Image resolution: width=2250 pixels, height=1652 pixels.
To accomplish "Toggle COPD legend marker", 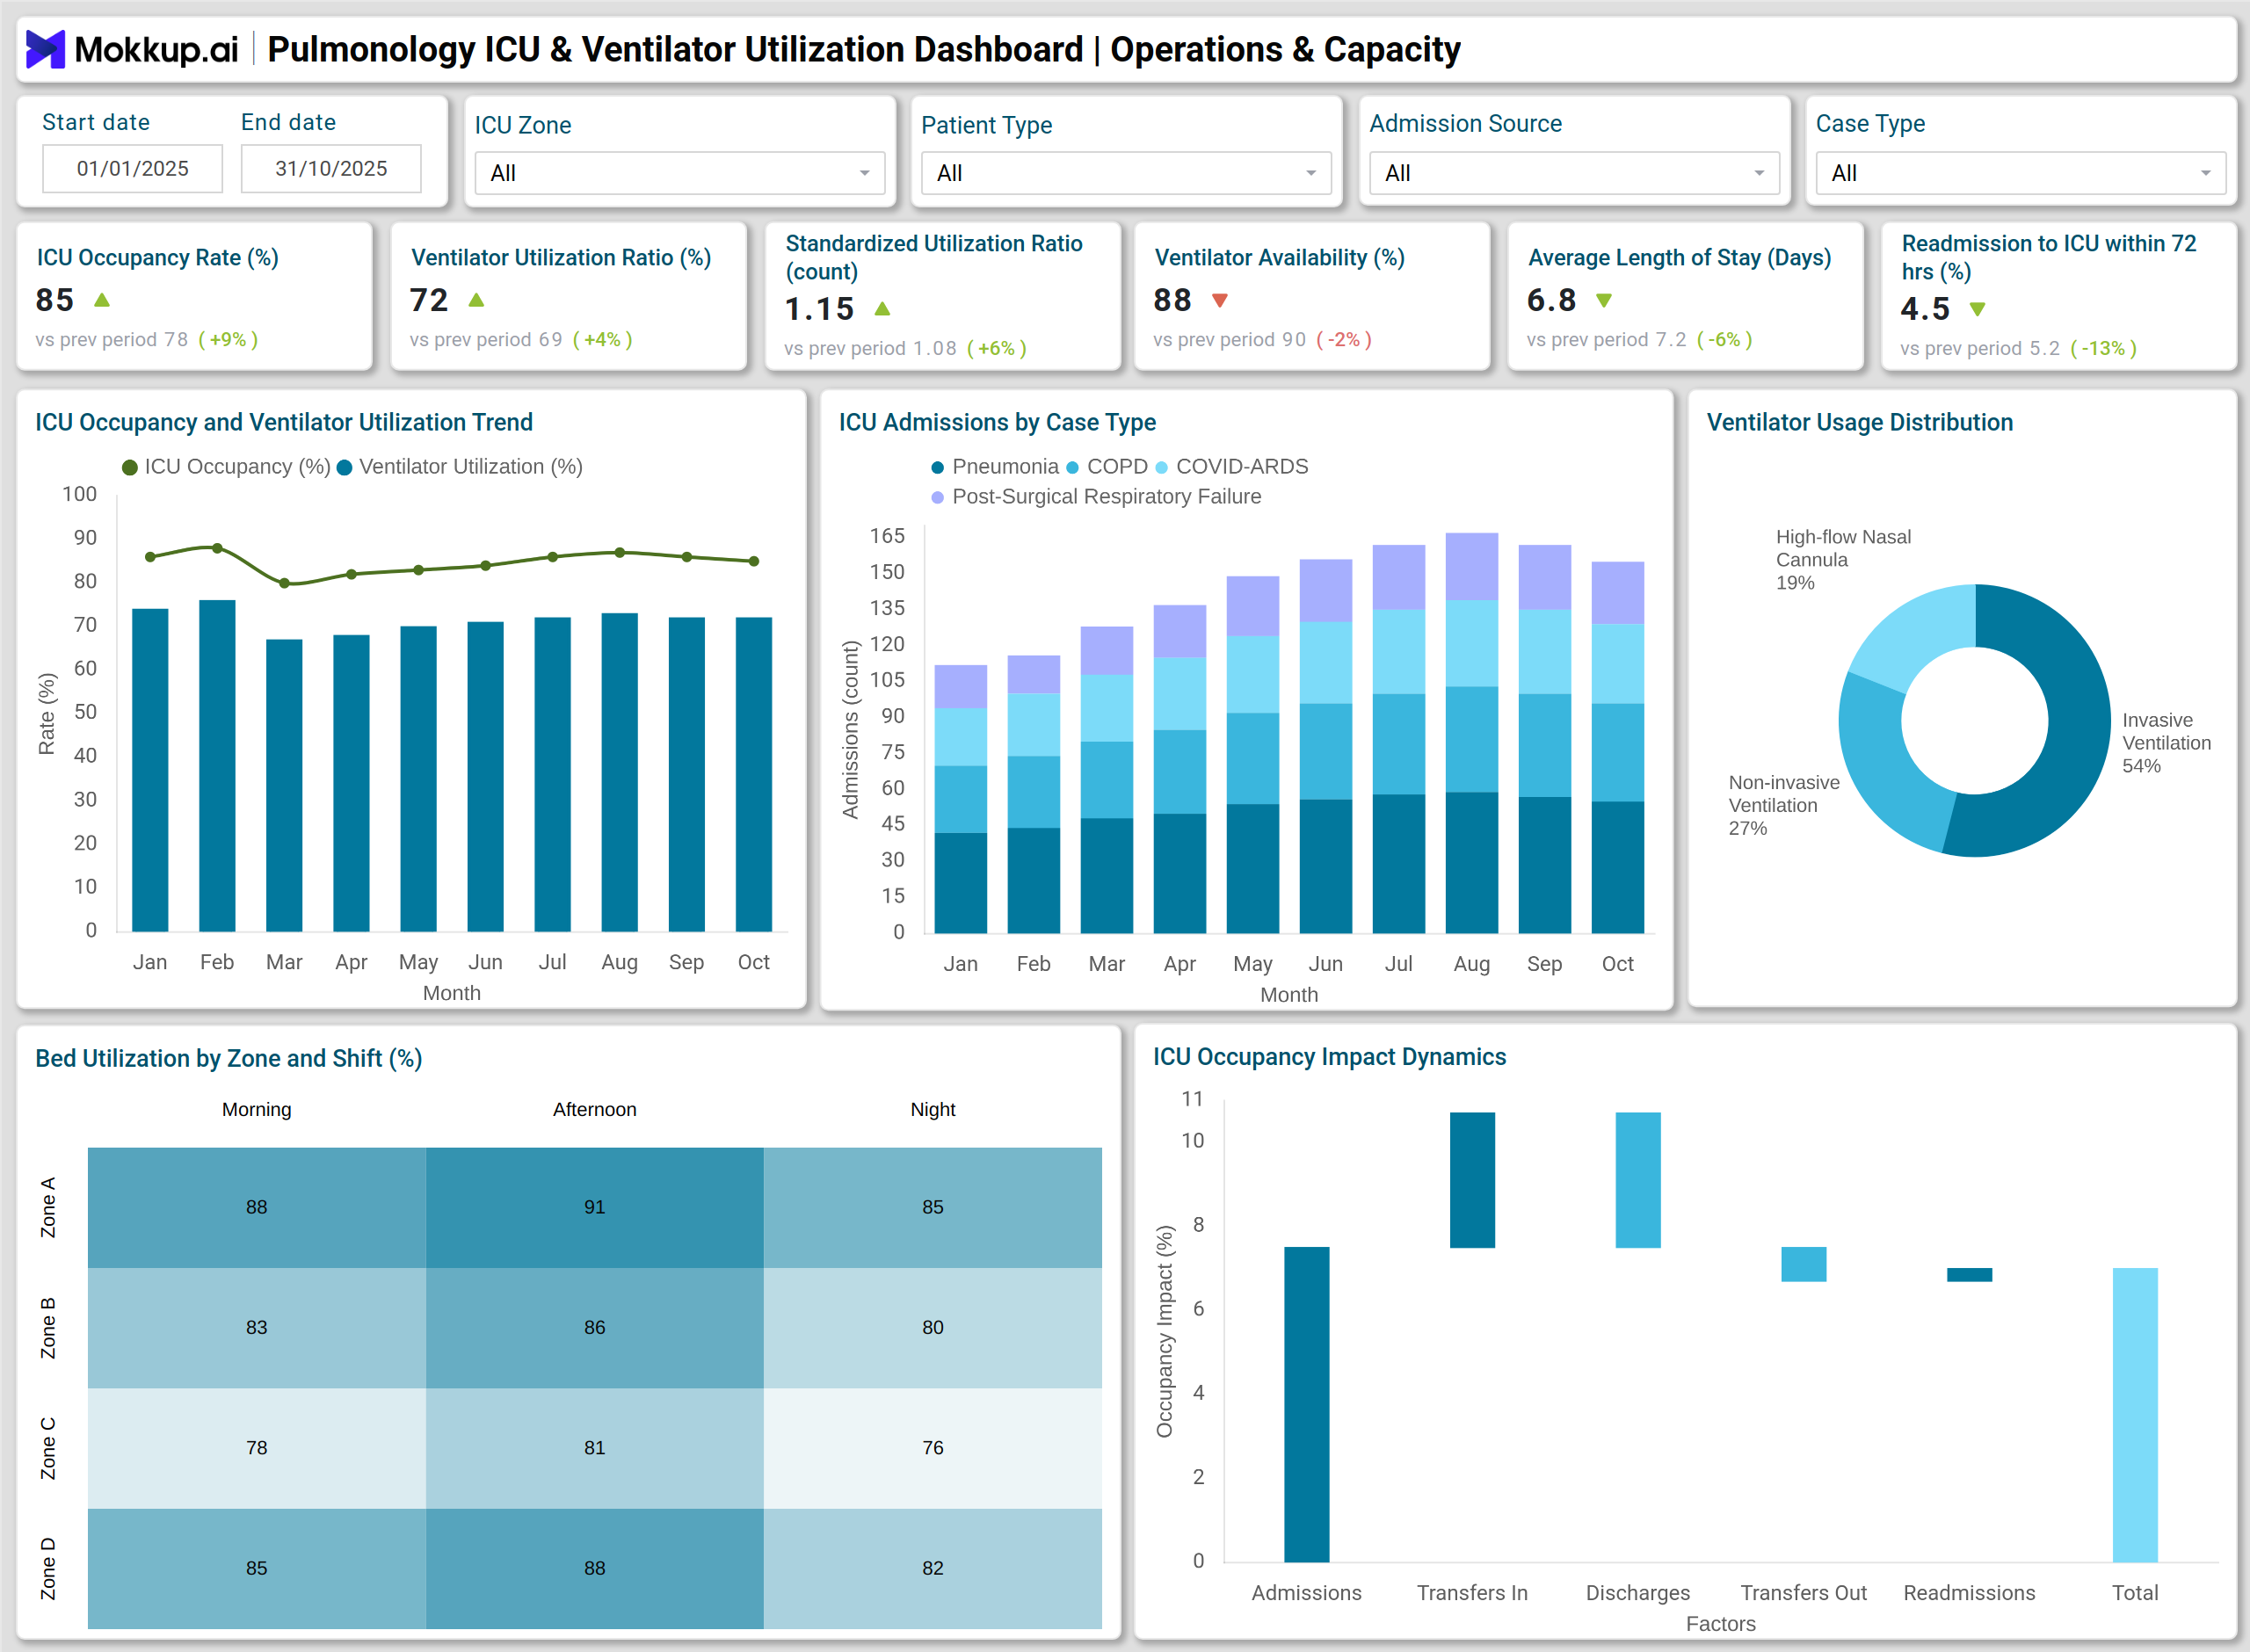I will [1072, 467].
